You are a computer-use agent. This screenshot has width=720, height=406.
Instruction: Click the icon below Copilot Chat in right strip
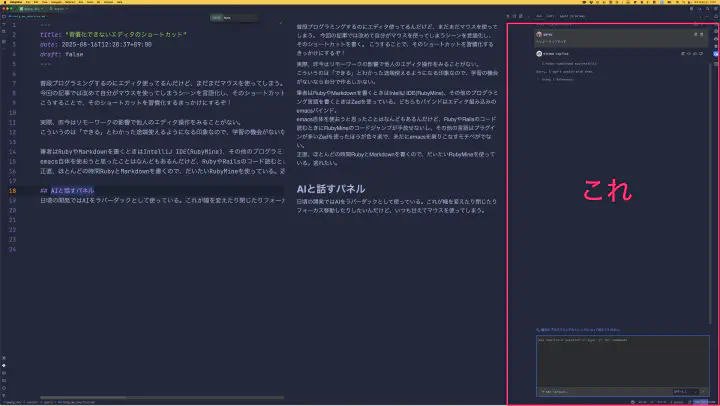click(x=716, y=63)
